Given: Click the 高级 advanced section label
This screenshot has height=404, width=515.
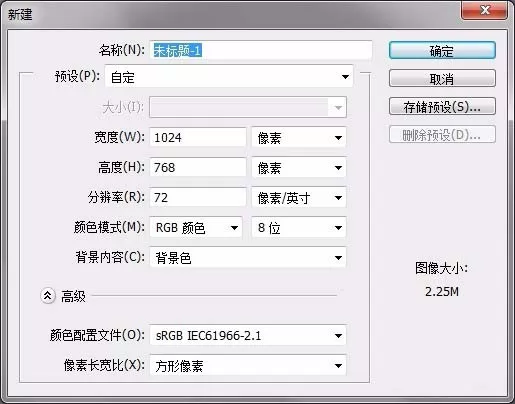Looking at the screenshot, I should [x=73, y=296].
